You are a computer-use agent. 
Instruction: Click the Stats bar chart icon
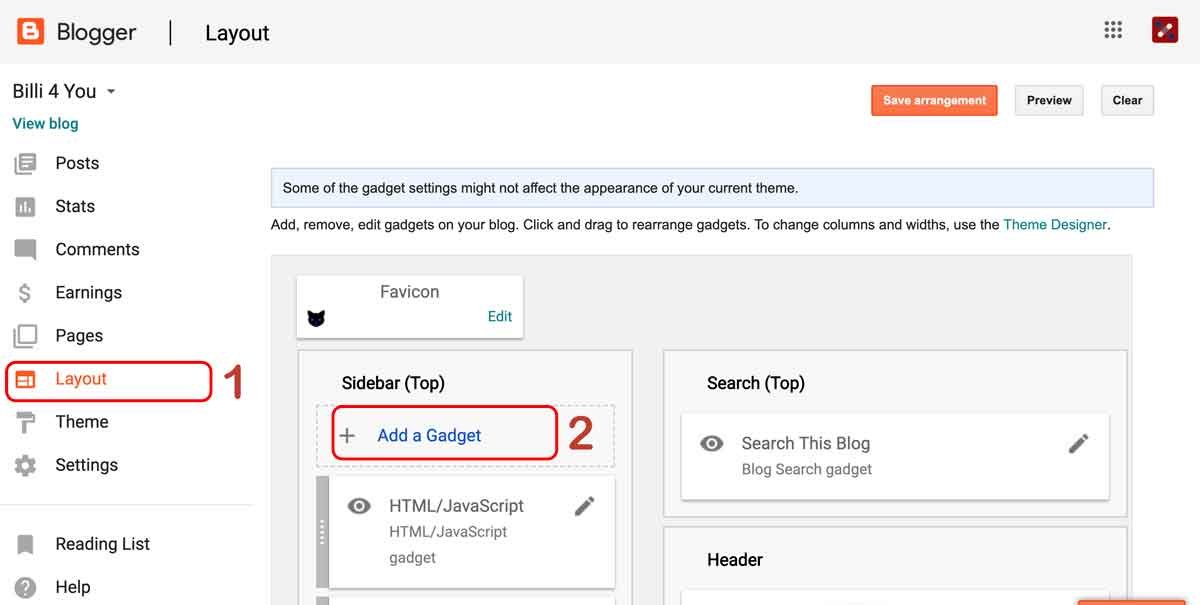pyautogui.click(x=26, y=207)
